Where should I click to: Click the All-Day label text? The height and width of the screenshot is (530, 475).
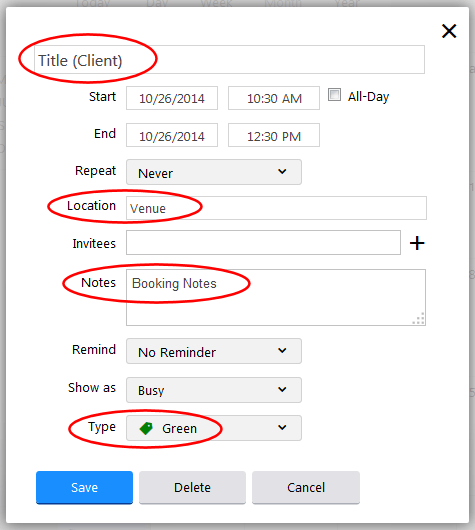tap(369, 97)
